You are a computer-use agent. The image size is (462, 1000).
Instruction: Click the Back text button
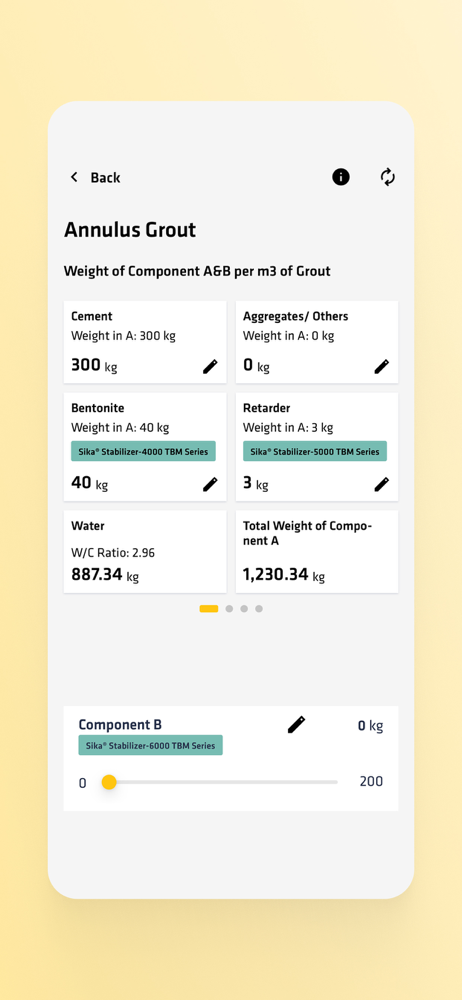105,178
